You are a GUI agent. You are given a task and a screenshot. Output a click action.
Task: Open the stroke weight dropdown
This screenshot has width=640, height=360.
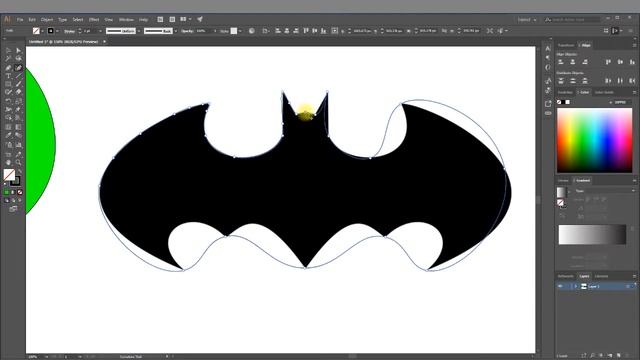pyautogui.click(x=100, y=31)
